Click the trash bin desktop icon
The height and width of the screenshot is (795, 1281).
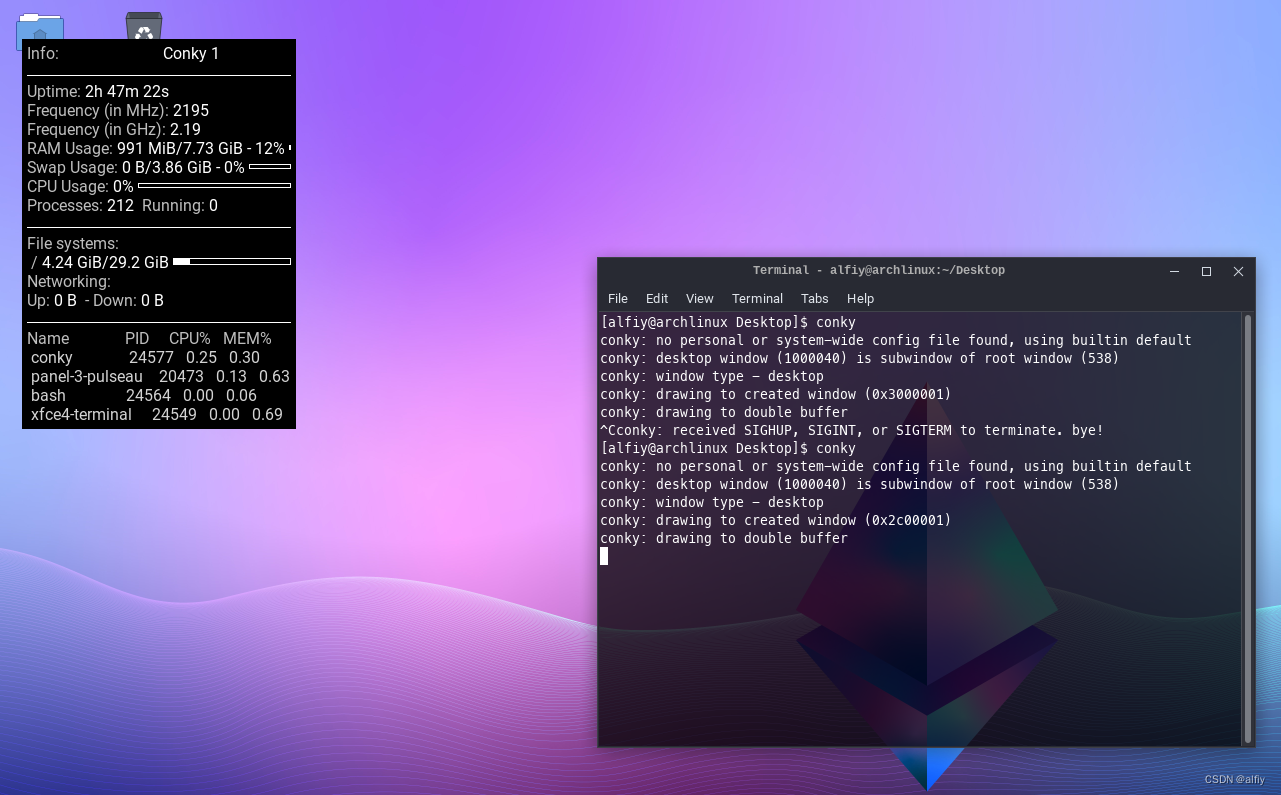[x=144, y=26]
